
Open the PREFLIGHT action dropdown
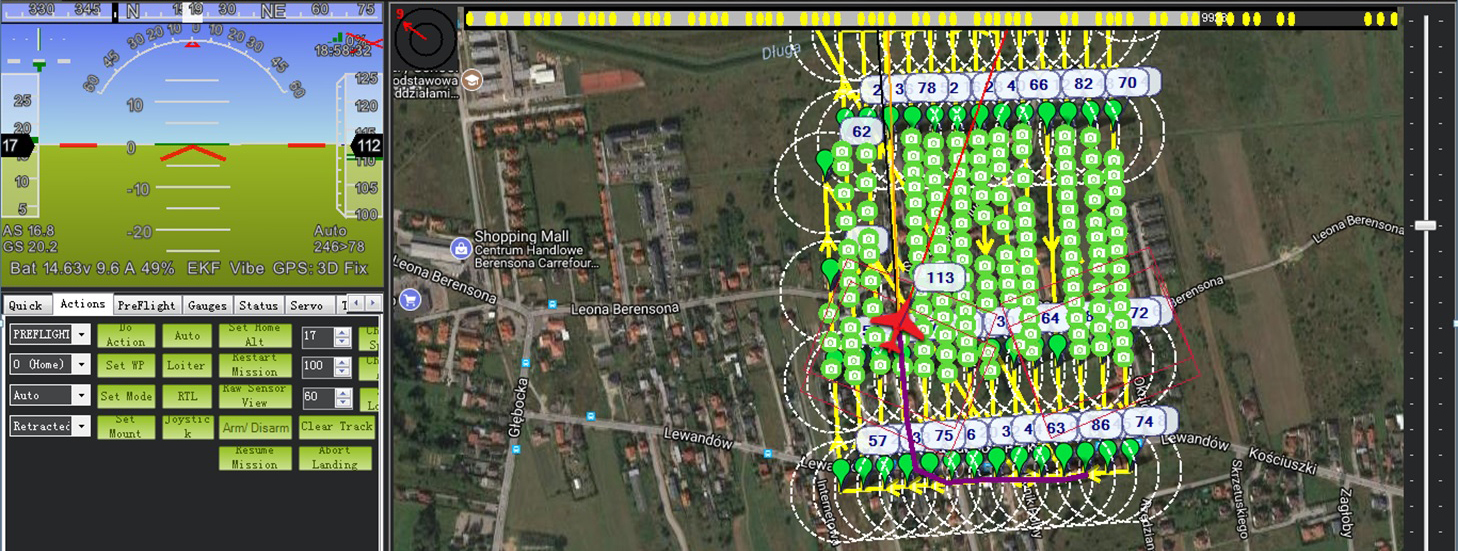point(81,334)
